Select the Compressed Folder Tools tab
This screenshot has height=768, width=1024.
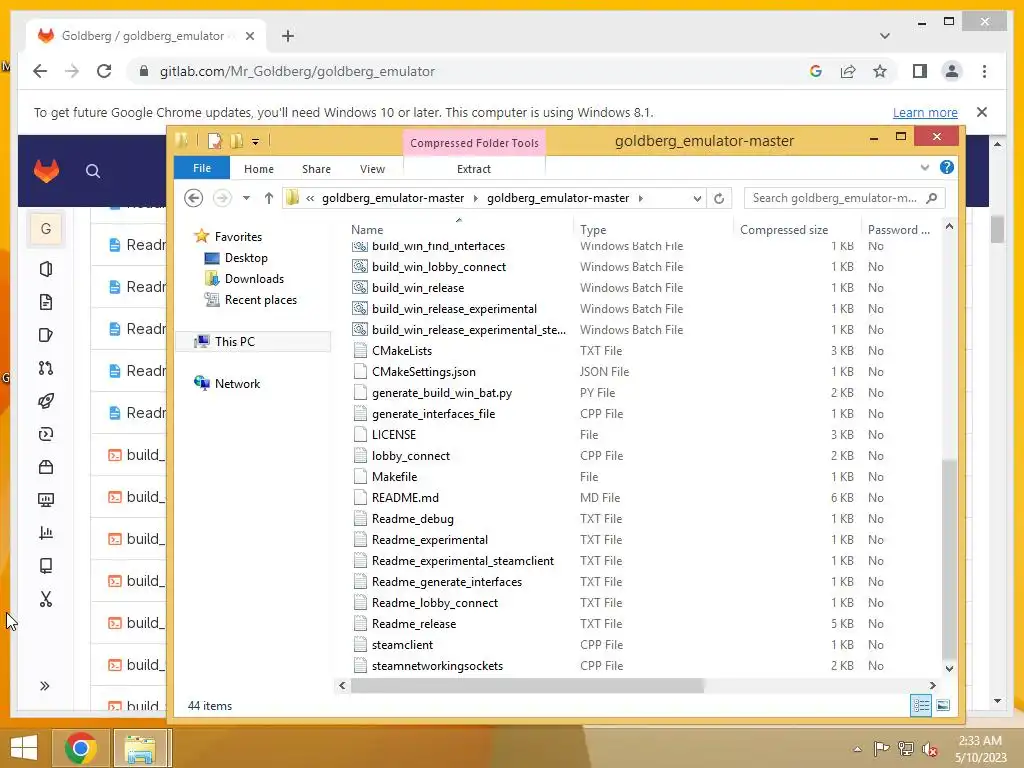(474, 143)
